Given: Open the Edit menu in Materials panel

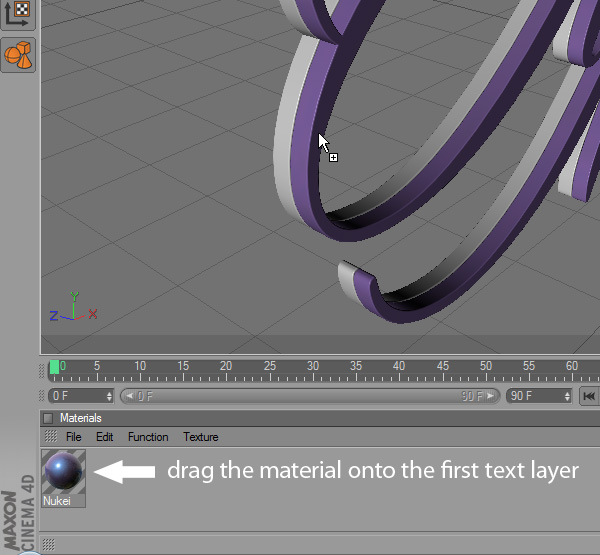Looking at the screenshot, I should pyautogui.click(x=104, y=437).
